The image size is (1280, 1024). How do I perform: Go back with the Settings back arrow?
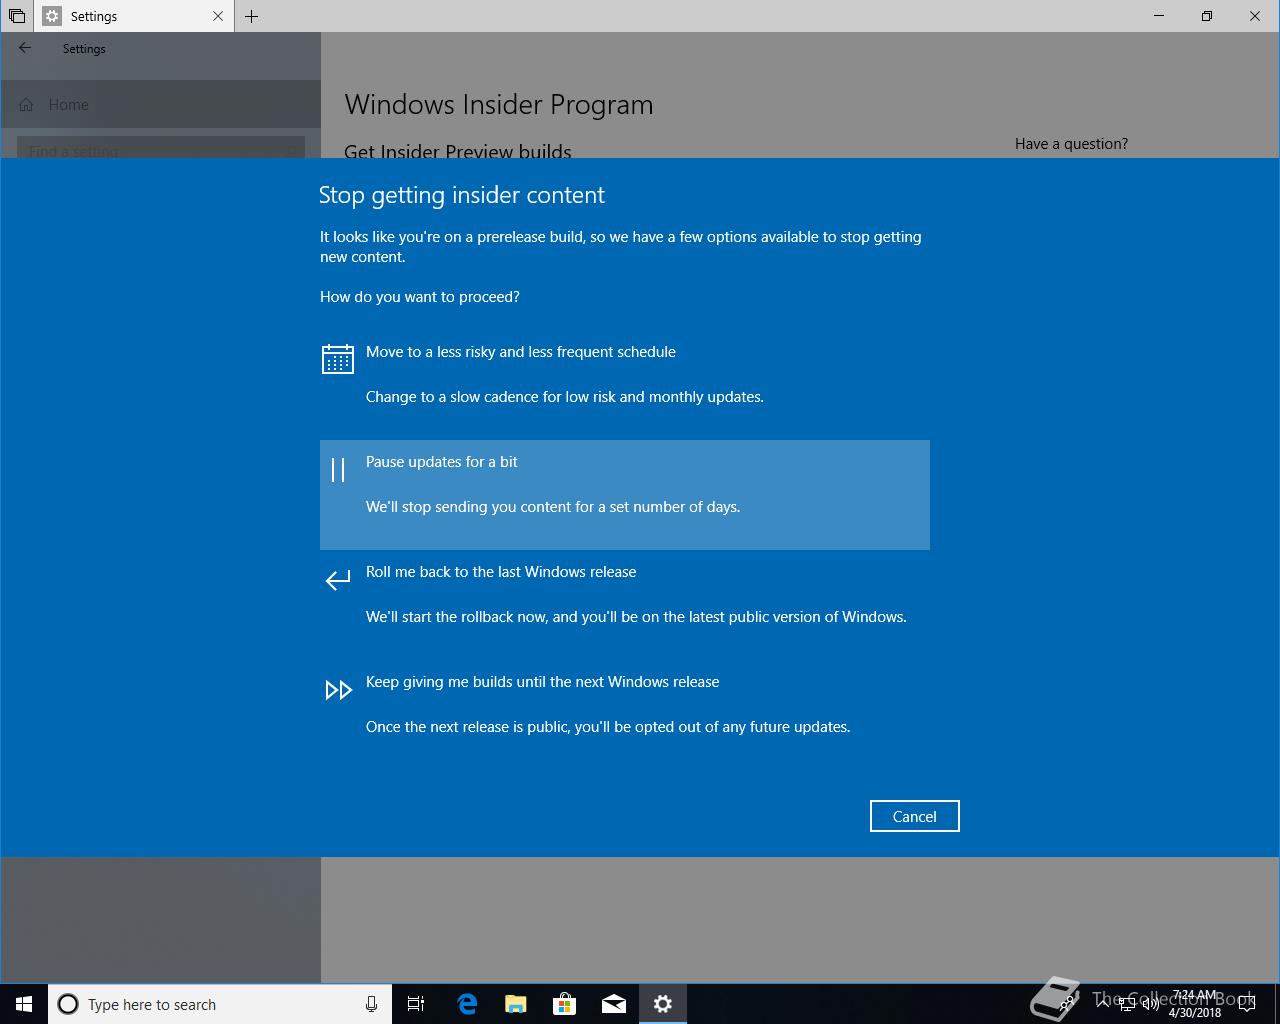click(x=25, y=48)
